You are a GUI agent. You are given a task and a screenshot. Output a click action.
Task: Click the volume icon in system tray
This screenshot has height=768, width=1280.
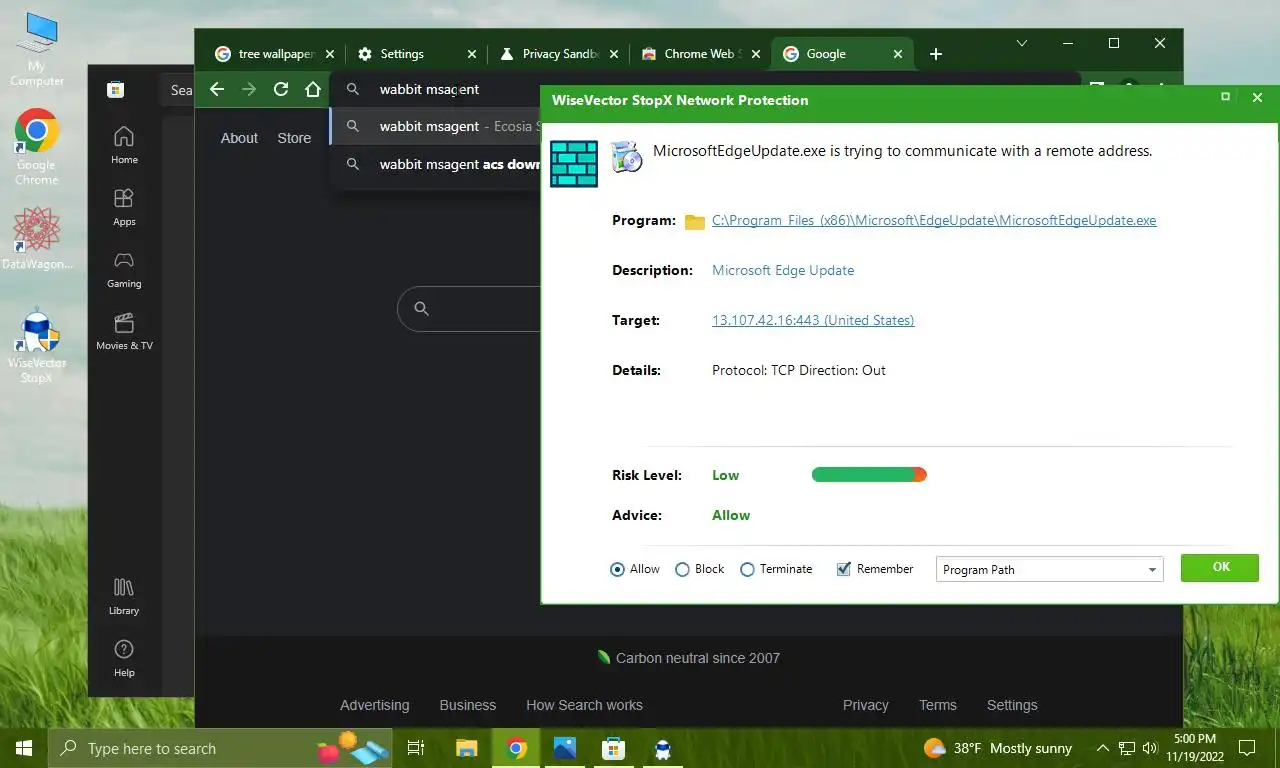[1150, 748]
